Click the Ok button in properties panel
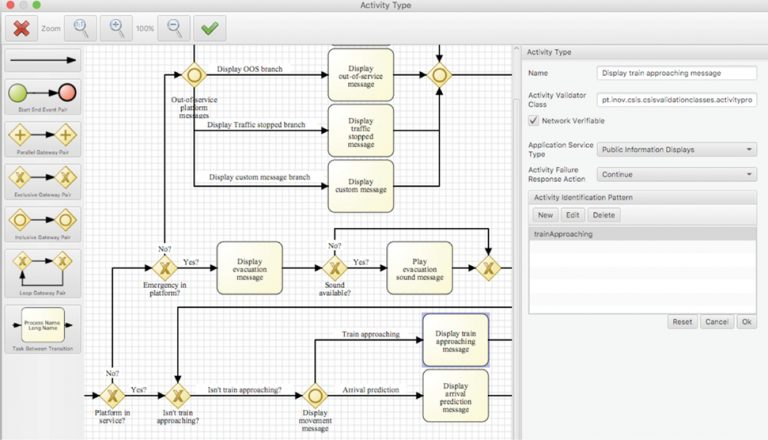This screenshot has height=440, width=768. [x=745, y=322]
